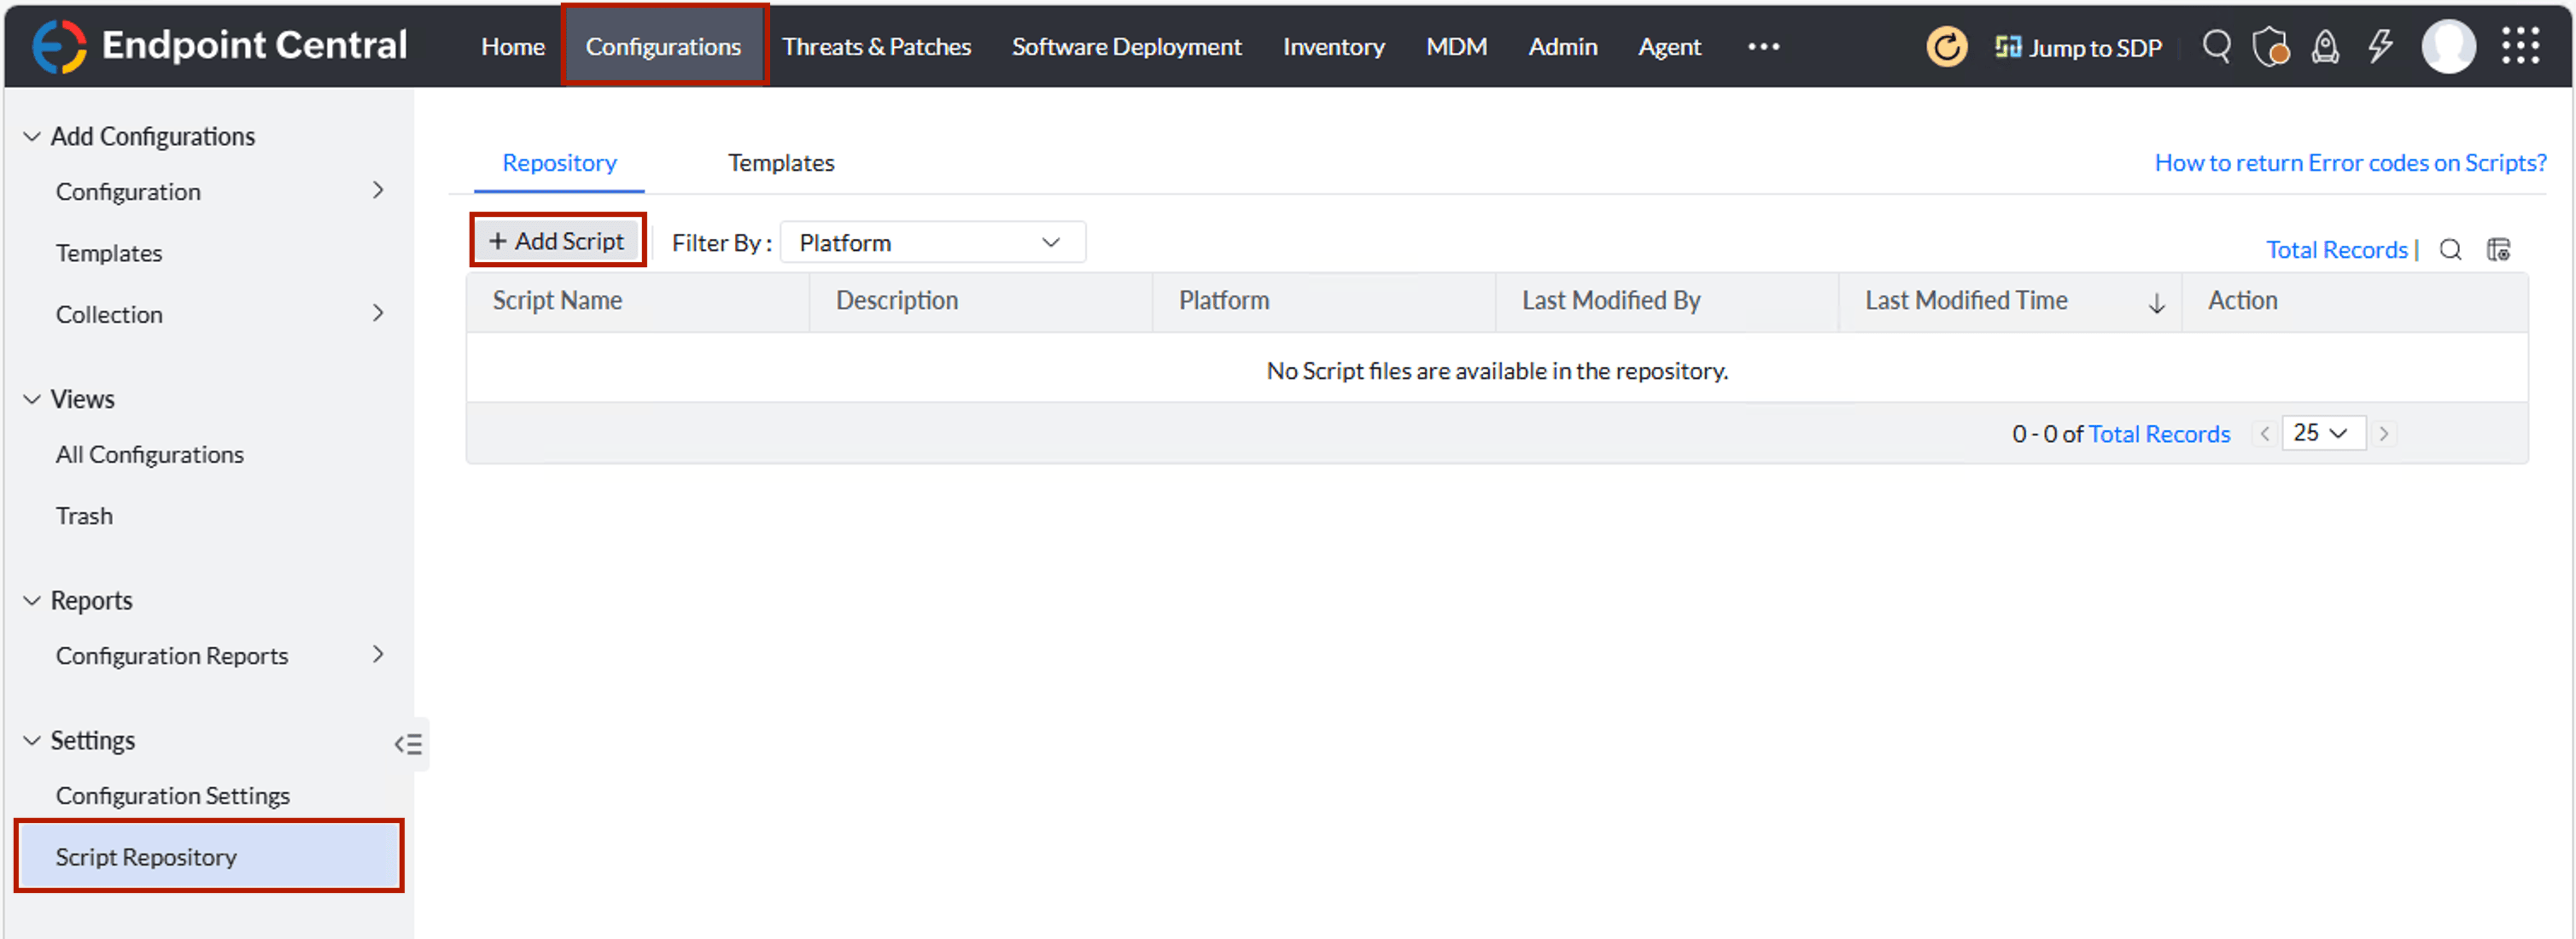Image resolution: width=2576 pixels, height=939 pixels.
Task: Click the no script files available message
Action: point(1497,371)
